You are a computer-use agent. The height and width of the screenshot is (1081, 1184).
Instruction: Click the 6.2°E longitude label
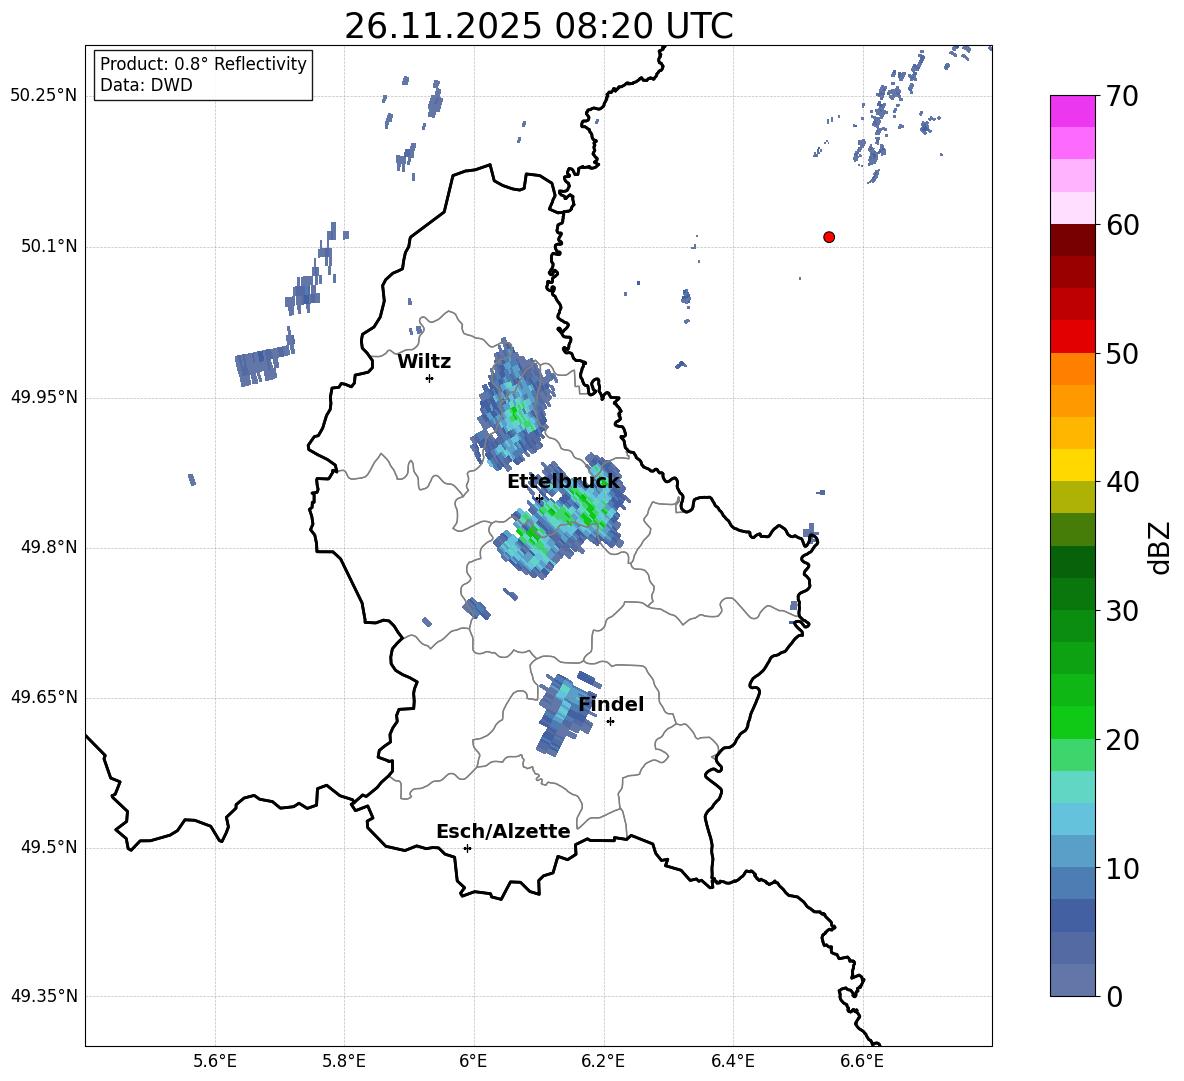pos(603,1061)
